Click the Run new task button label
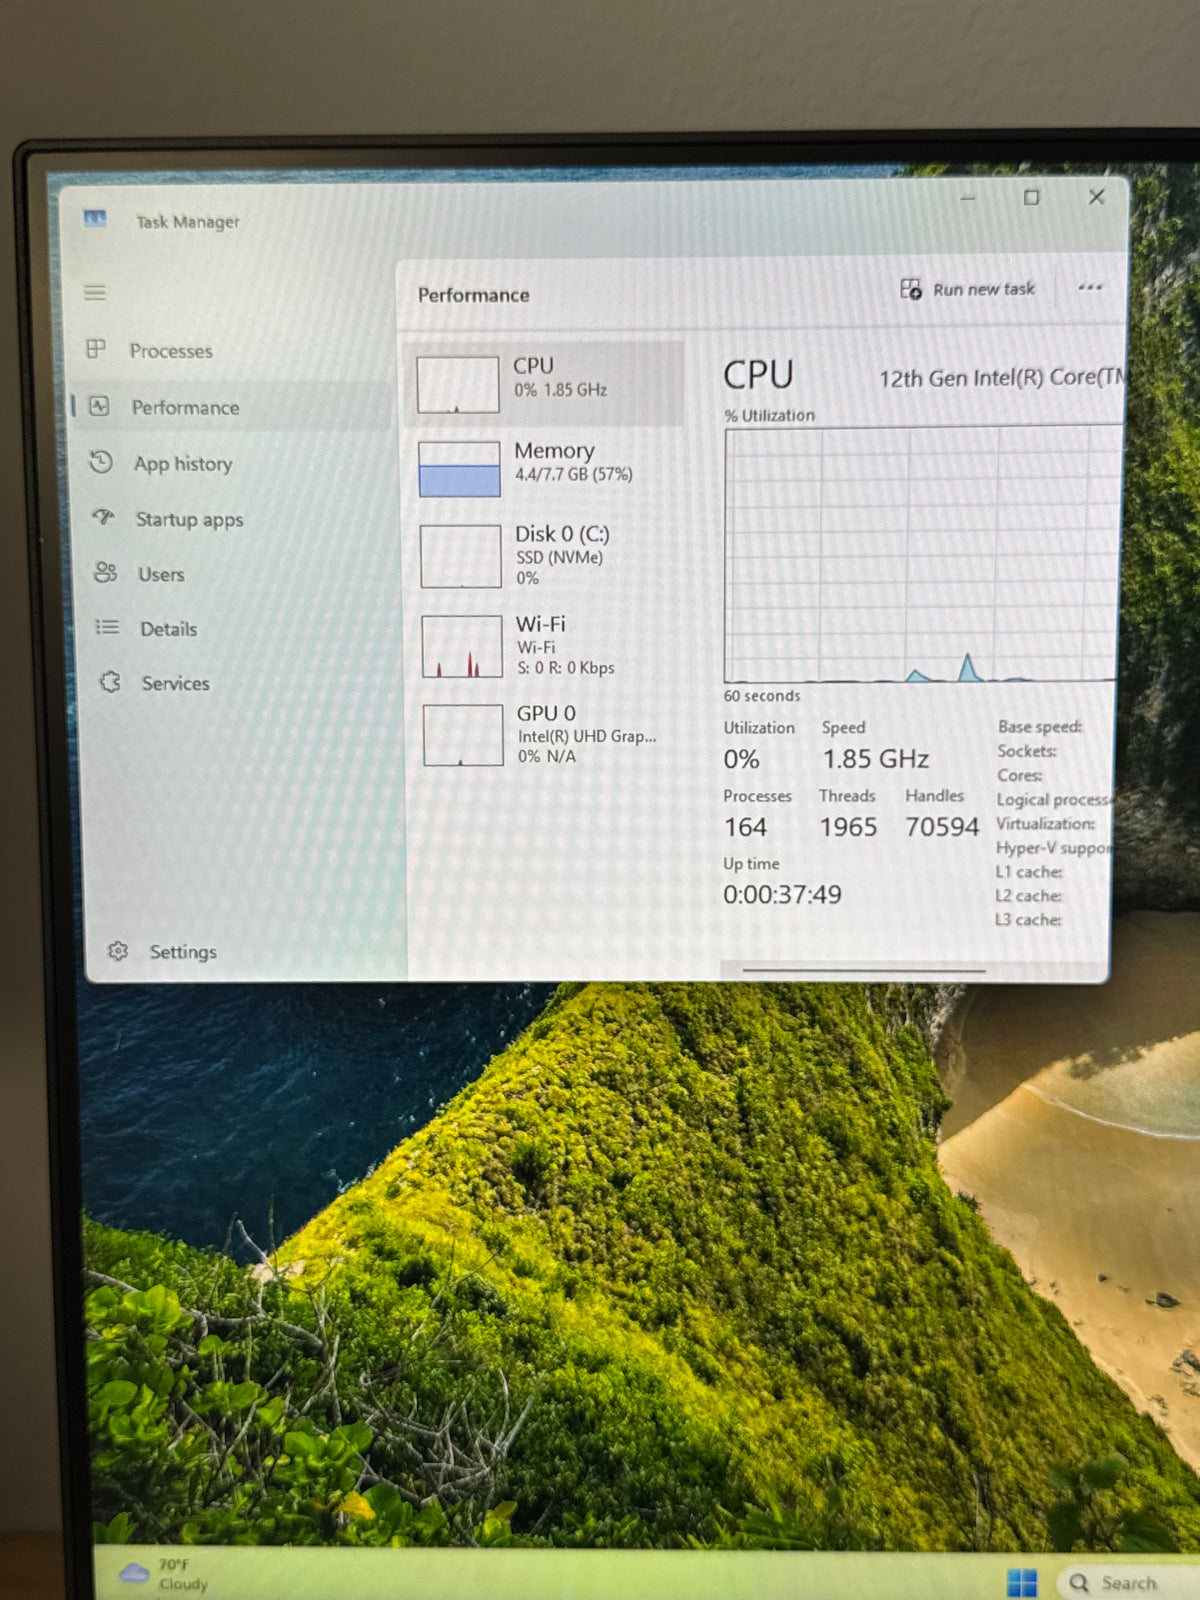 (x=984, y=289)
